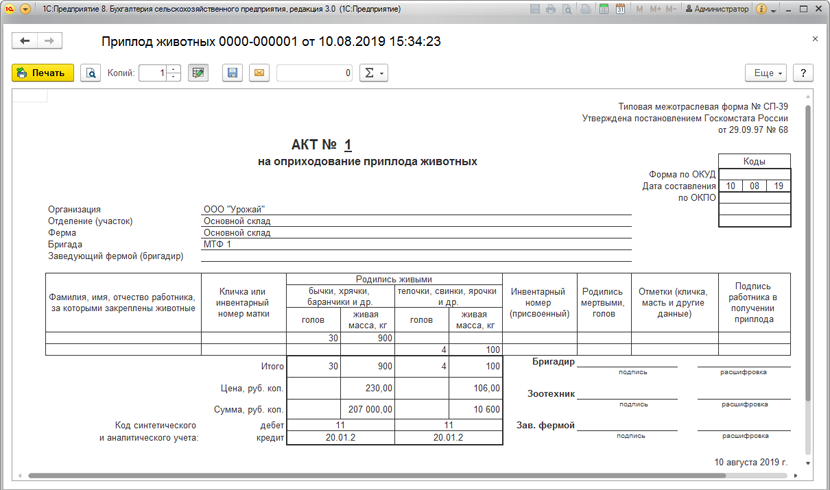Click the Зоотехник signature label
Viewport: 830px width, 490px height.
click(x=551, y=393)
